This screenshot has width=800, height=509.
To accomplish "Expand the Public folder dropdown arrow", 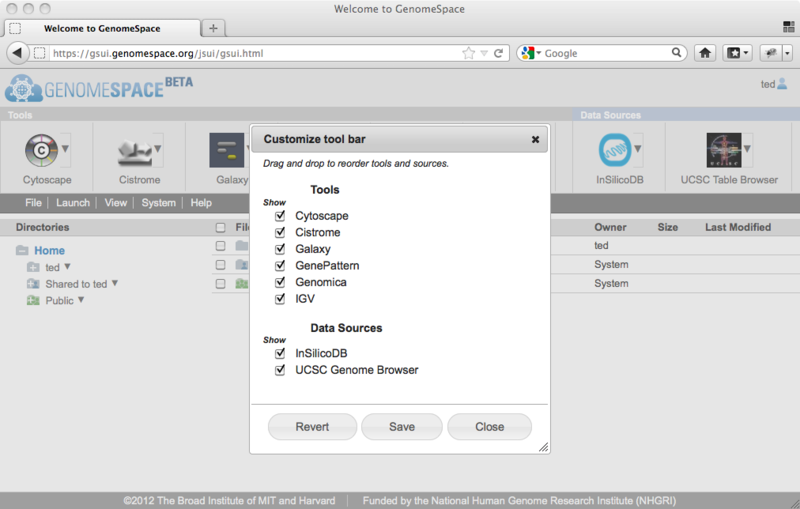I will click(x=82, y=300).
